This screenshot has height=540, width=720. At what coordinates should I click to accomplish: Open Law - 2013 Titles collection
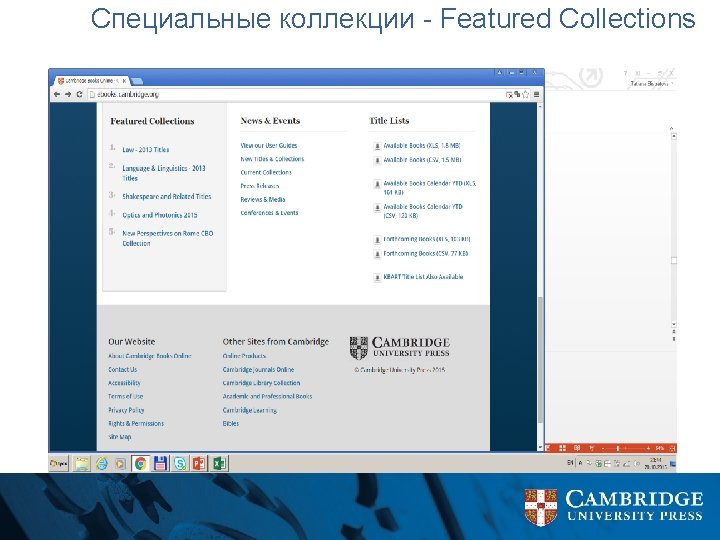[x=146, y=150]
